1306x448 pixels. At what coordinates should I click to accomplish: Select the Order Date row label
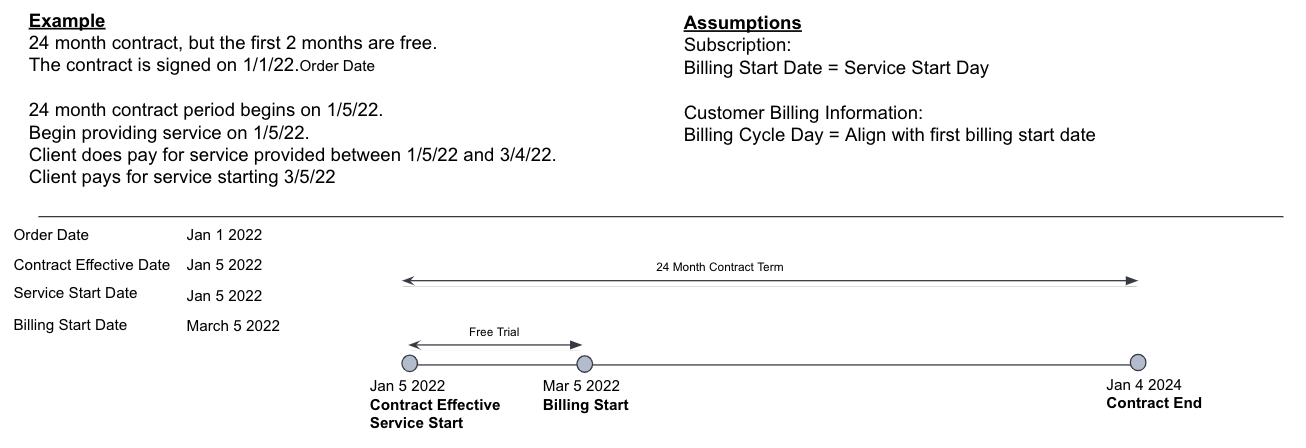[x=51, y=235]
